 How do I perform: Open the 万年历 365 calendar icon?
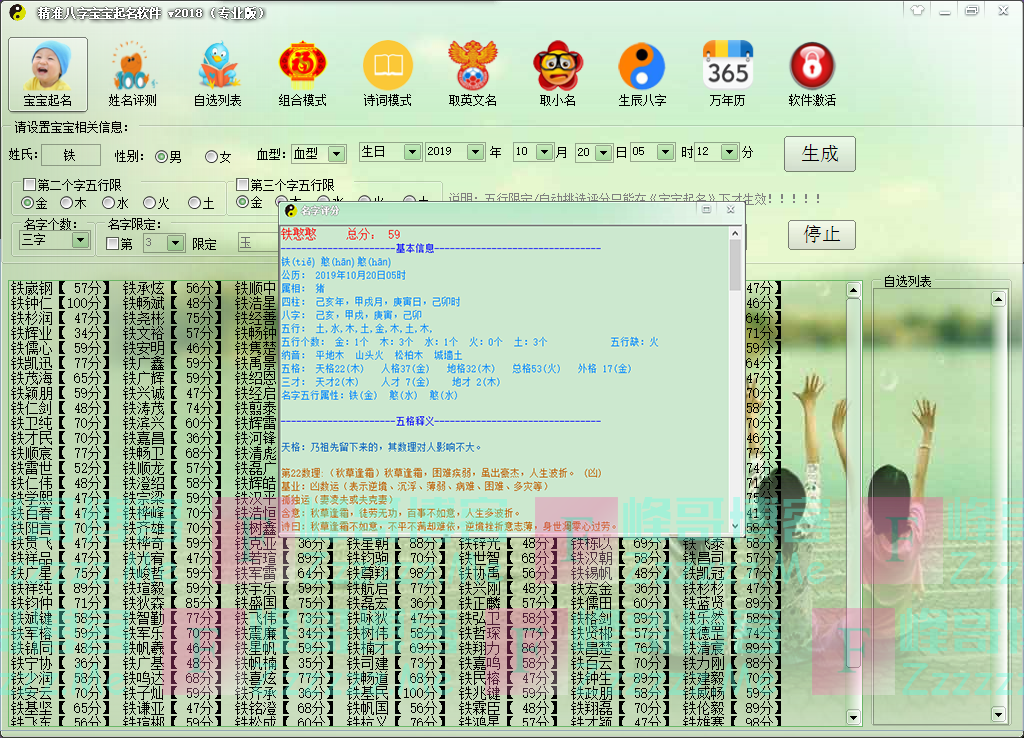[x=727, y=74]
